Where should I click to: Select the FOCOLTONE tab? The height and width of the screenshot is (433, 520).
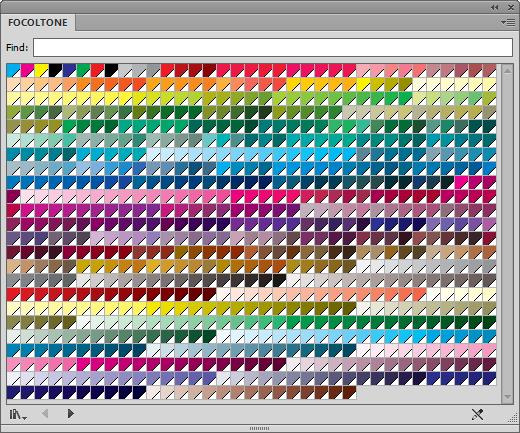pyautogui.click(x=38, y=22)
